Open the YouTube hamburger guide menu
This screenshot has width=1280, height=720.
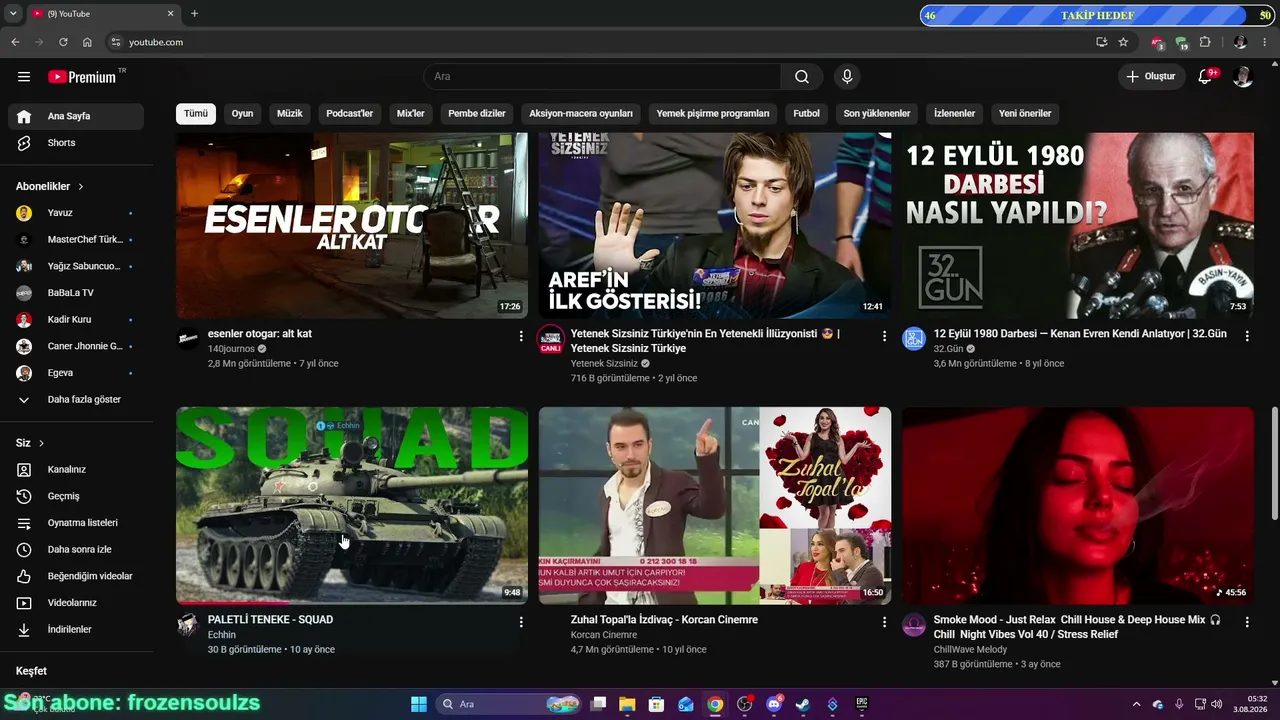(x=24, y=77)
